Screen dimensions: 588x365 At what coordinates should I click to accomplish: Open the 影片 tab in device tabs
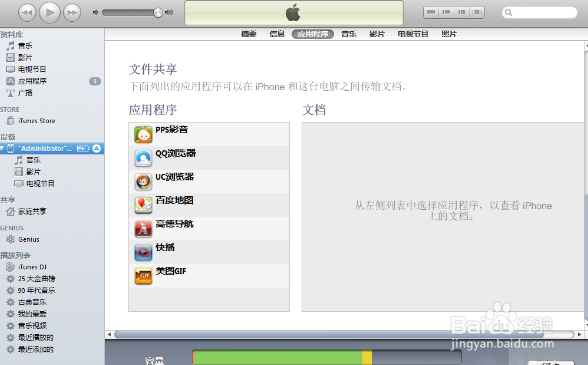pyautogui.click(x=377, y=34)
